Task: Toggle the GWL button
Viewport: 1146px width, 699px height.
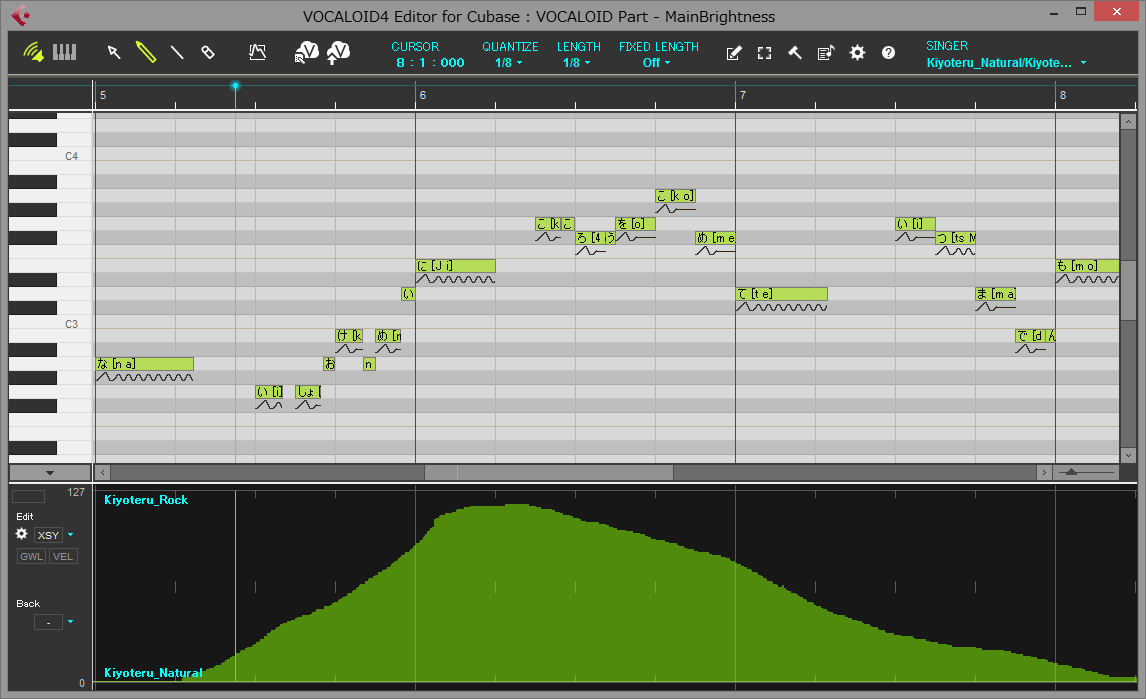Action: coord(31,556)
